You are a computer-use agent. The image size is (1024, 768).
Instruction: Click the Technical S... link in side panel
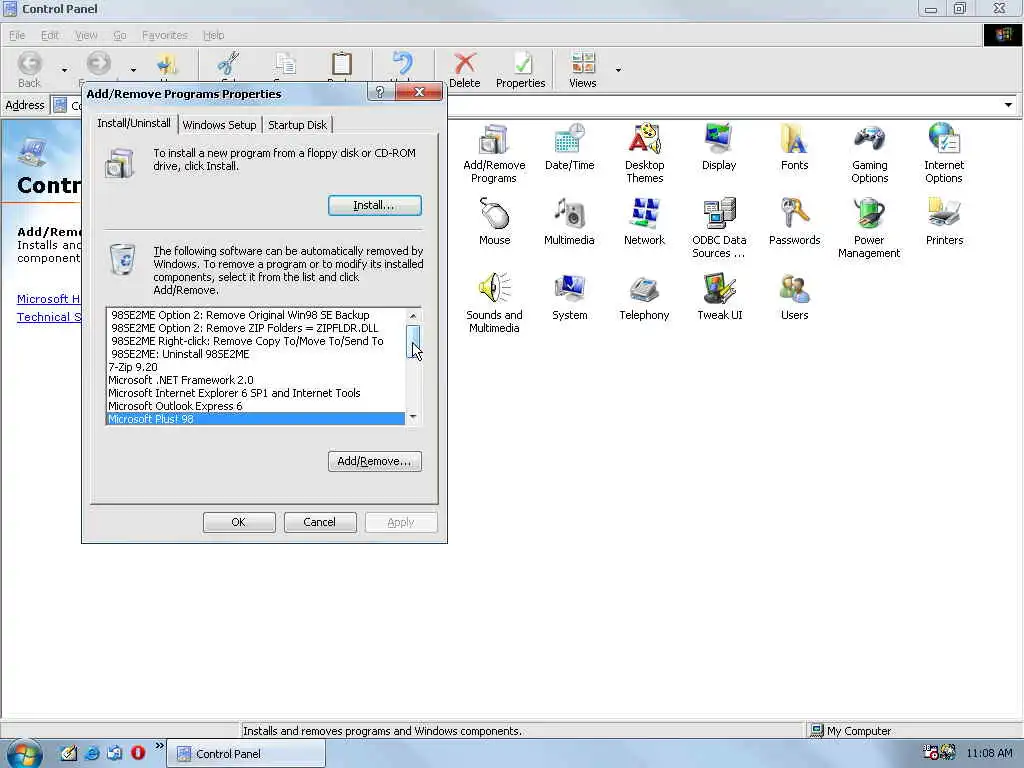49,317
